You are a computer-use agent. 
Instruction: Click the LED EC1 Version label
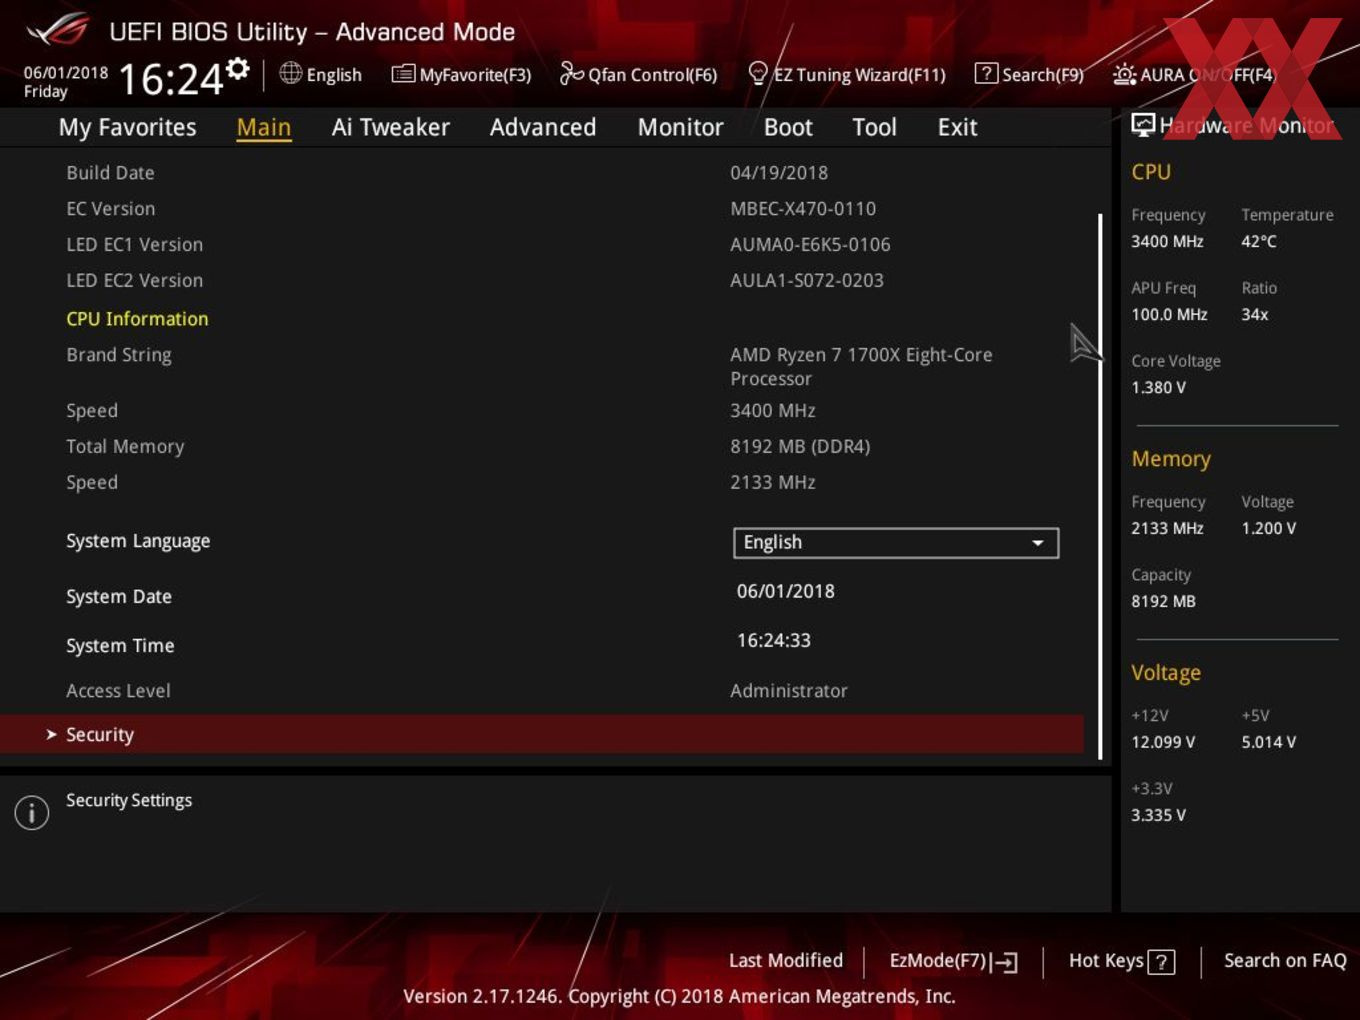[134, 245]
